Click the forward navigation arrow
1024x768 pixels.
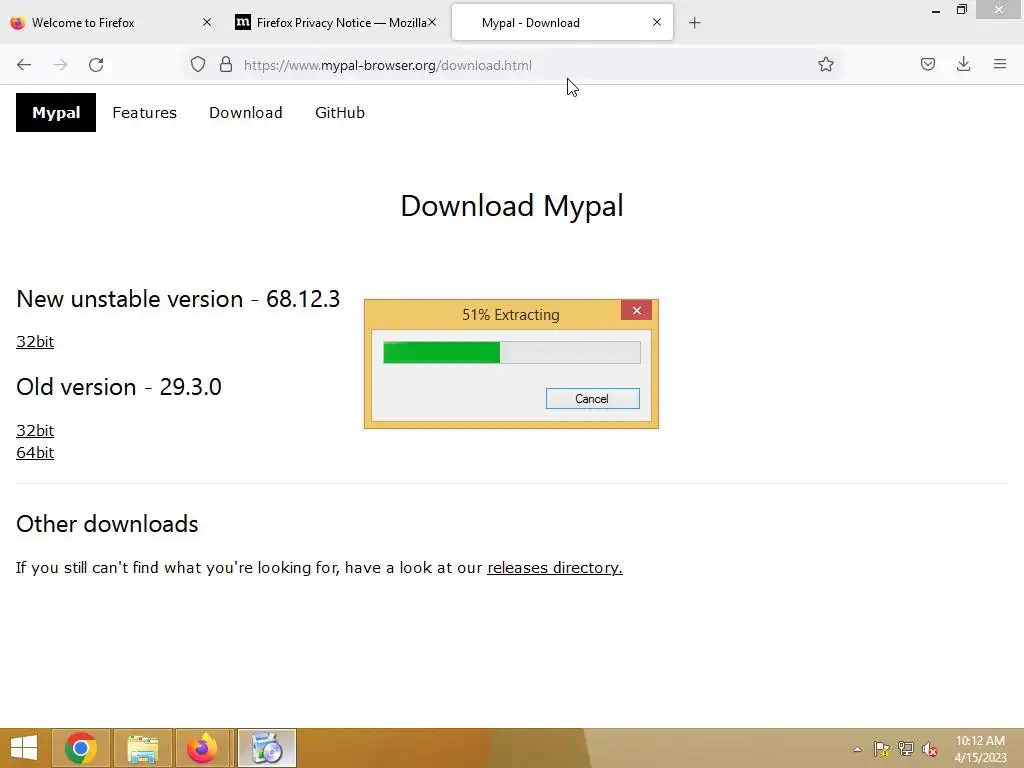coord(60,65)
